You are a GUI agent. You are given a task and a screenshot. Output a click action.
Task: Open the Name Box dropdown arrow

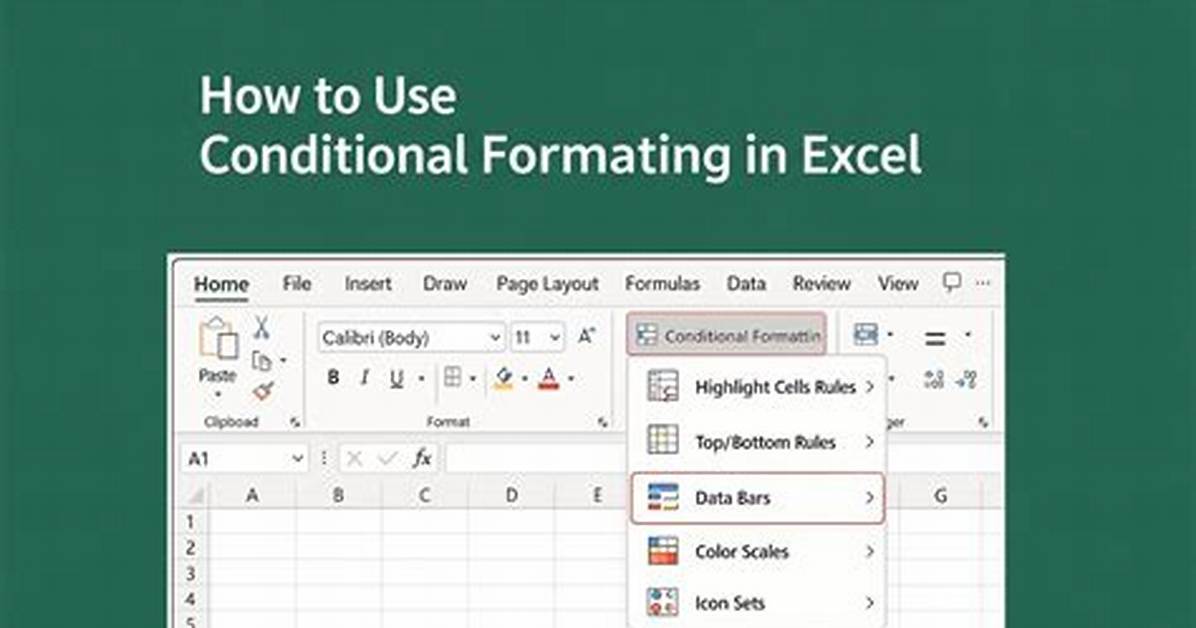[x=297, y=459]
